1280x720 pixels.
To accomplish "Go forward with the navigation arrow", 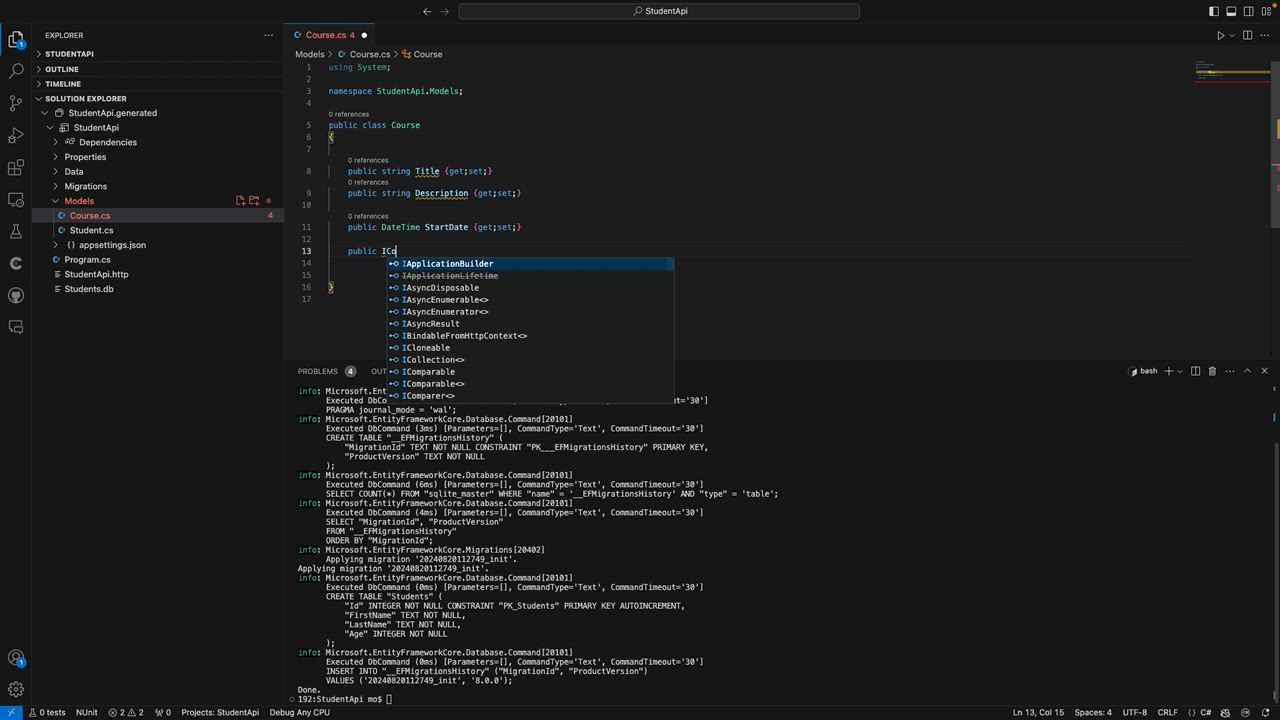I will [x=446, y=11].
